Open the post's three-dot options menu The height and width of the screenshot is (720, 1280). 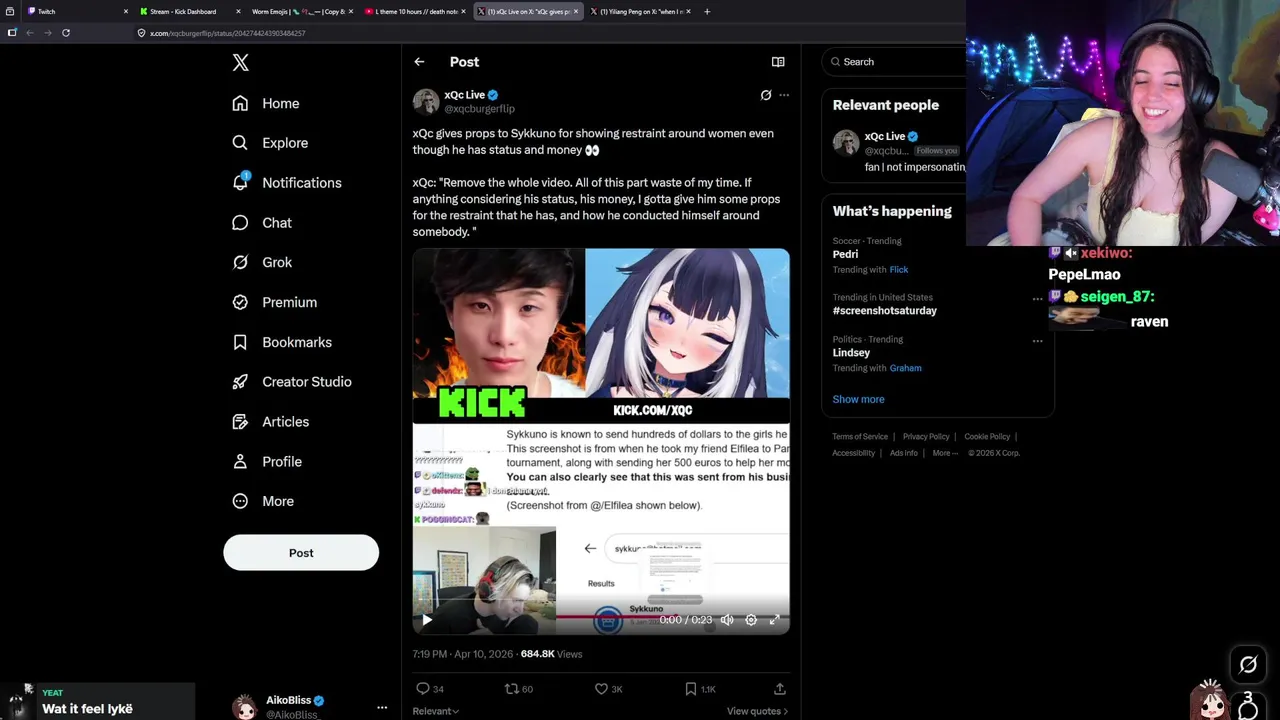click(x=784, y=95)
